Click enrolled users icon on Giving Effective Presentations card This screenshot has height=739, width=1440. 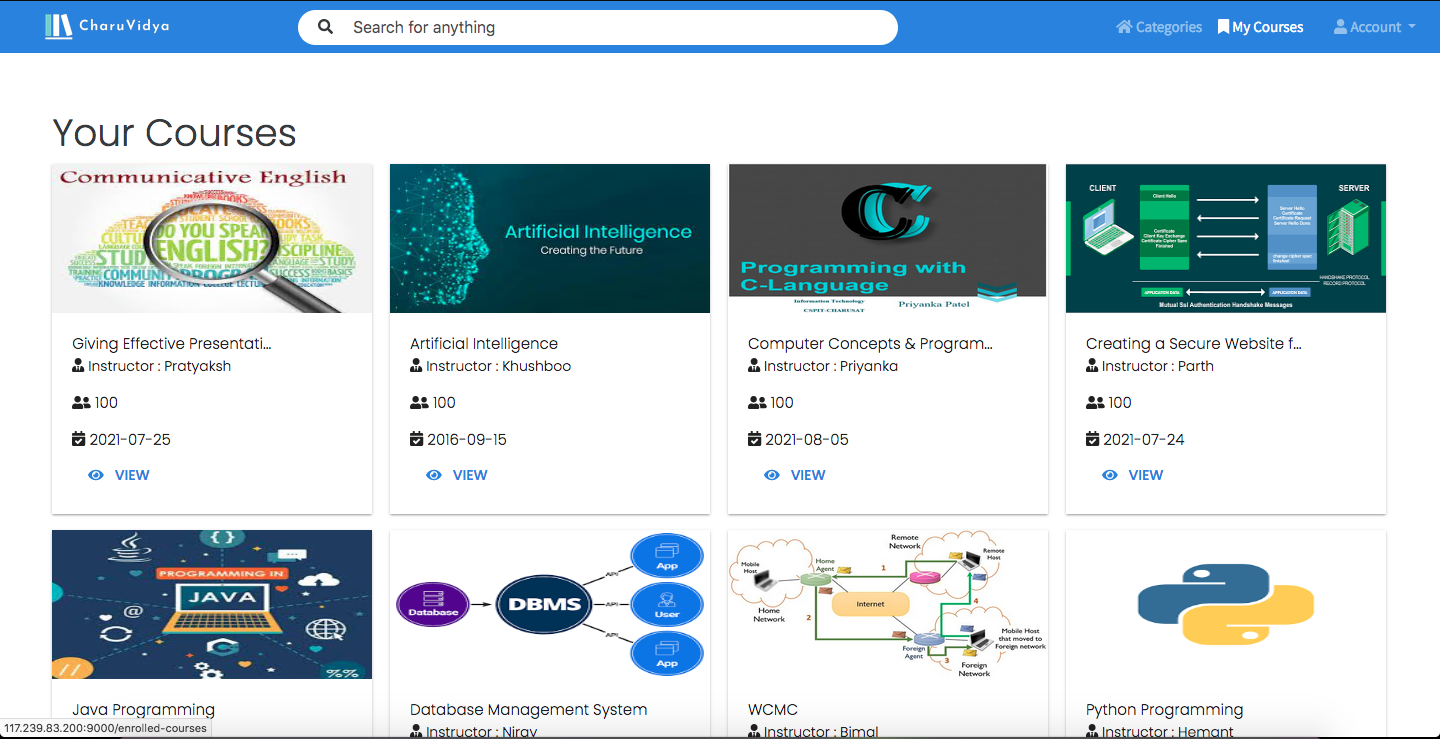pos(81,402)
